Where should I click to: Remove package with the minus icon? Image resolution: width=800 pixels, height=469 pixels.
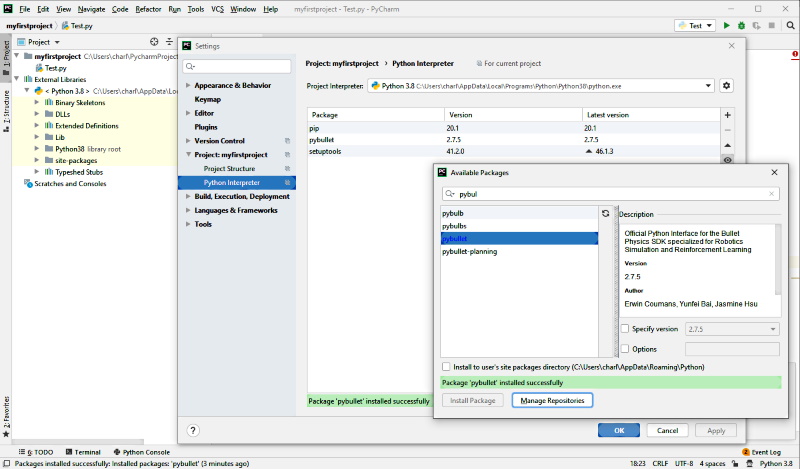click(728, 130)
